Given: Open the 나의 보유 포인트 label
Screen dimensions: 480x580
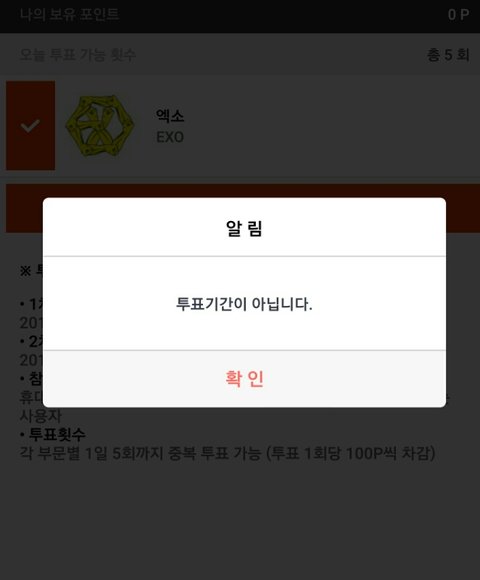Looking at the screenshot, I should point(69,14).
